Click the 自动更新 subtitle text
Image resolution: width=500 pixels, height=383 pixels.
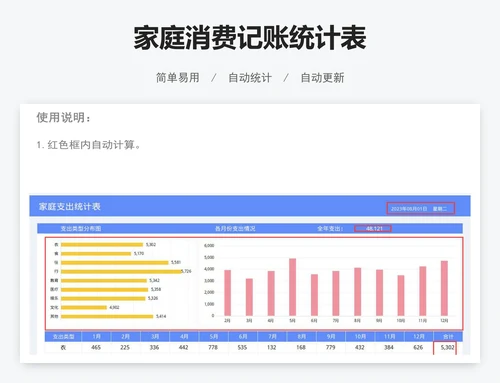click(x=322, y=78)
